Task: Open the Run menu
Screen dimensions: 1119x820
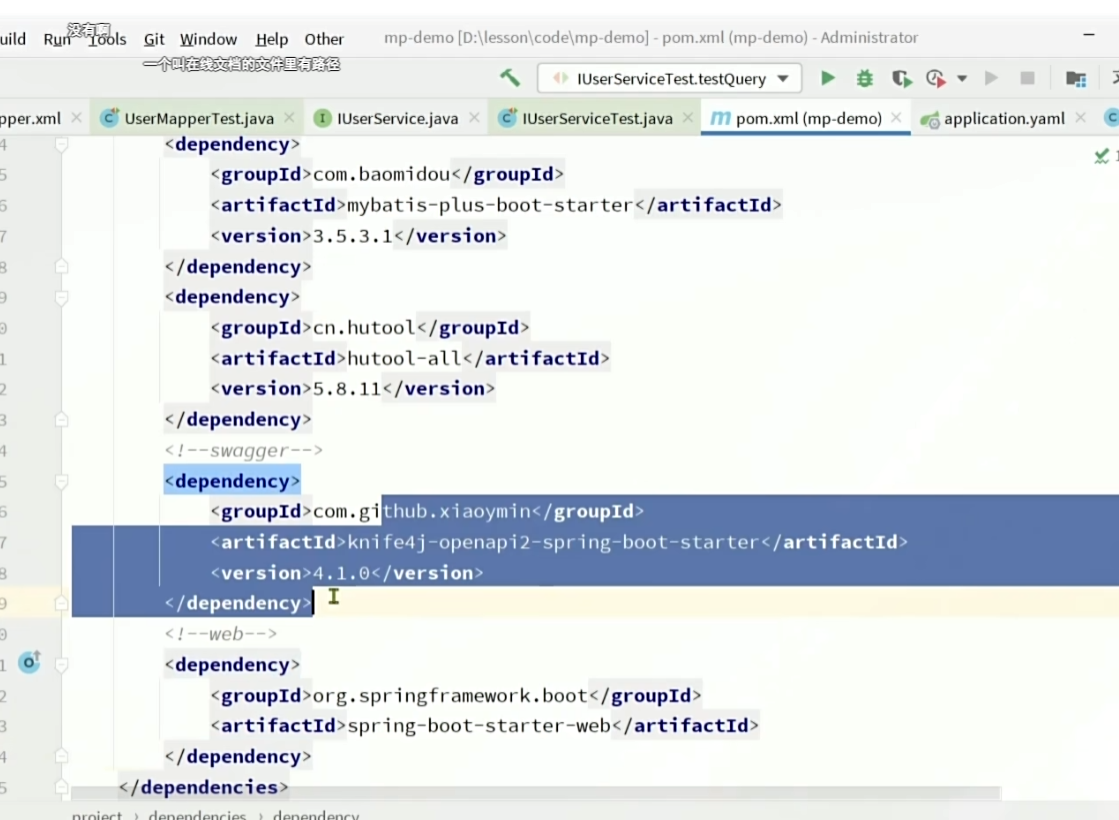Action: pos(56,39)
